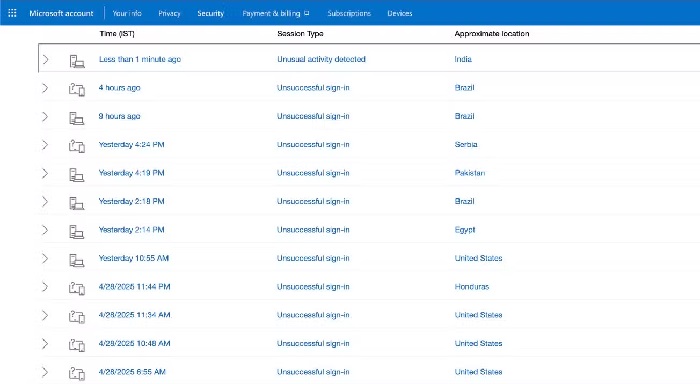
Task: Expand the '4/28/2025 11:44 PM' Honduras row
Action: click(x=45, y=287)
